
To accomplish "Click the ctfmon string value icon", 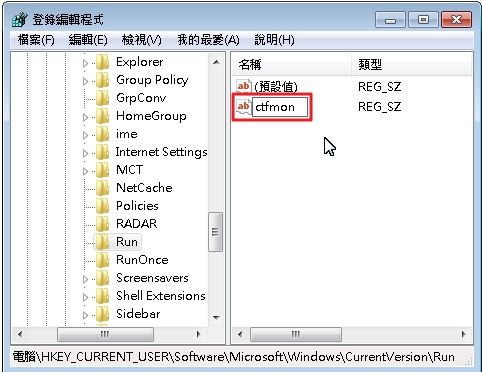I will [x=244, y=107].
